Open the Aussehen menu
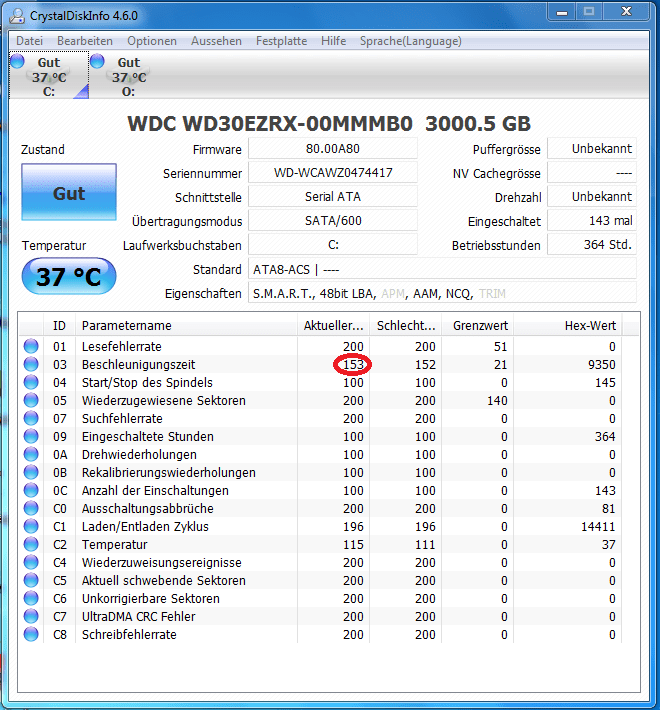Screen dimensions: 660x710 [x=216, y=41]
